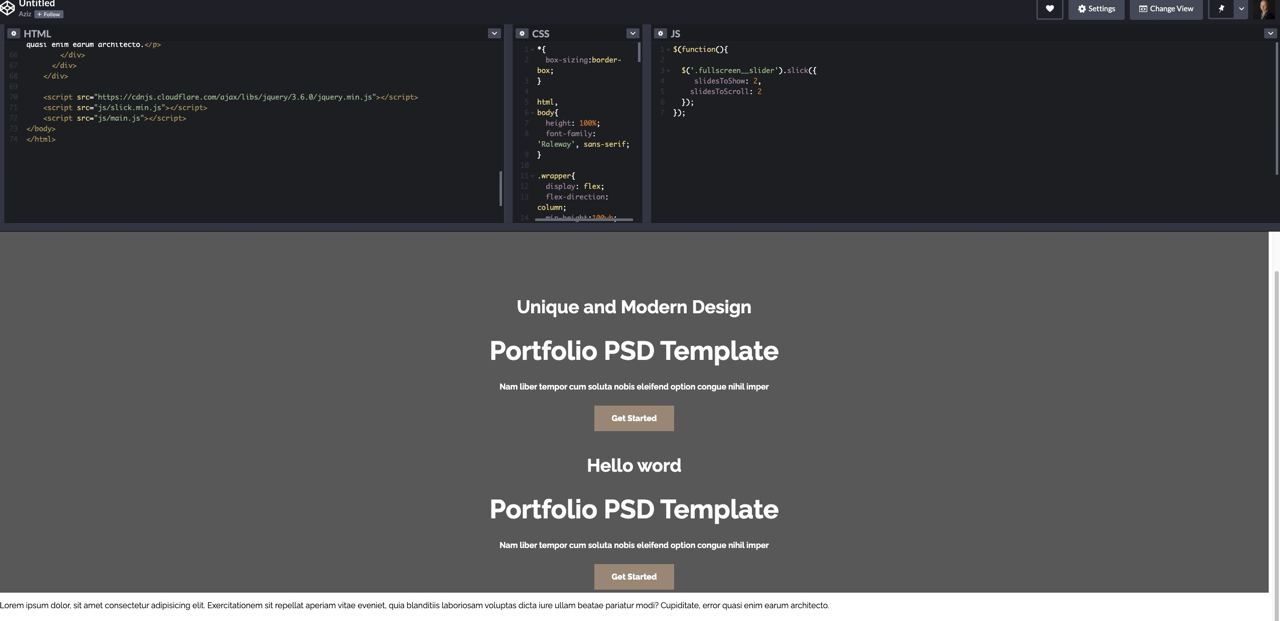
Task: Expand the CSS panel dropdown arrow
Action: pyautogui.click(x=632, y=33)
